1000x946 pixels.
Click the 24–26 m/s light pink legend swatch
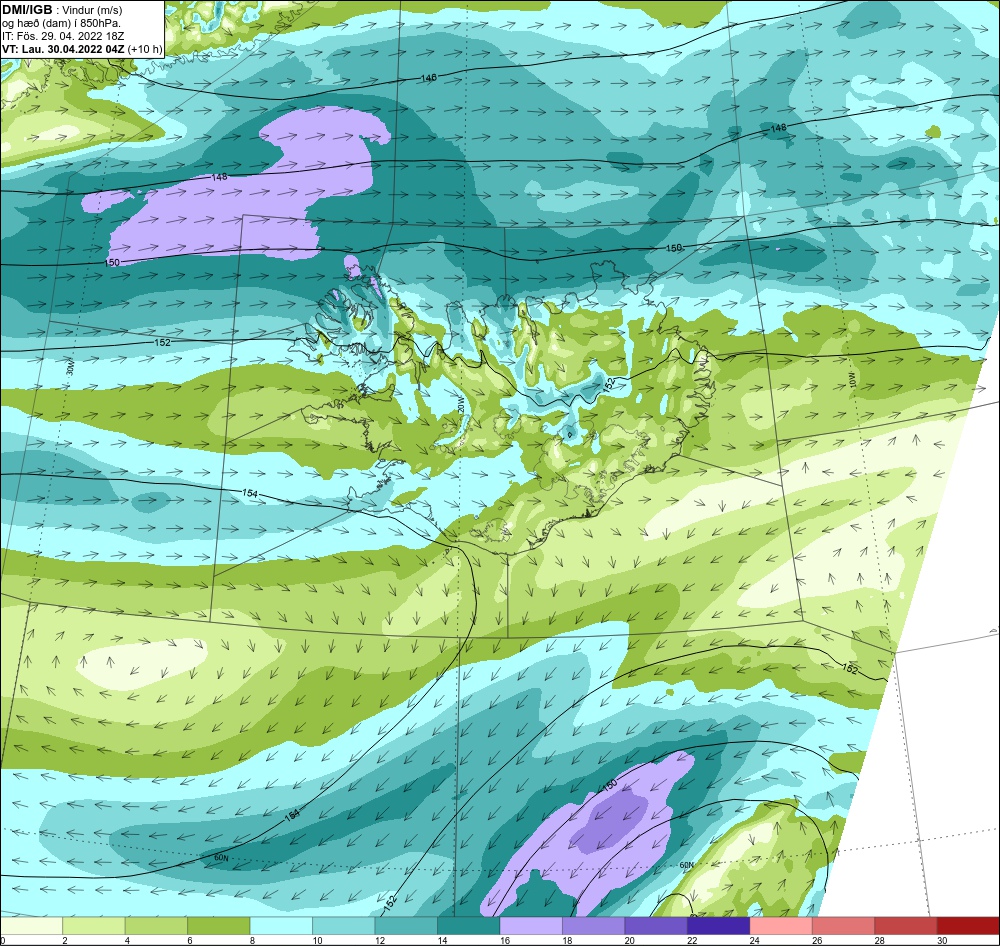[781, 925]
